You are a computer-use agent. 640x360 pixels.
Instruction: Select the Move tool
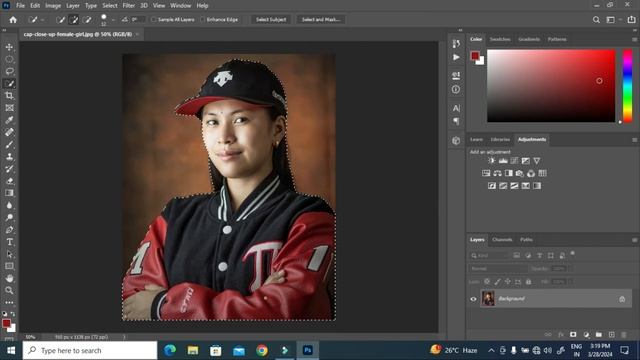9,47
